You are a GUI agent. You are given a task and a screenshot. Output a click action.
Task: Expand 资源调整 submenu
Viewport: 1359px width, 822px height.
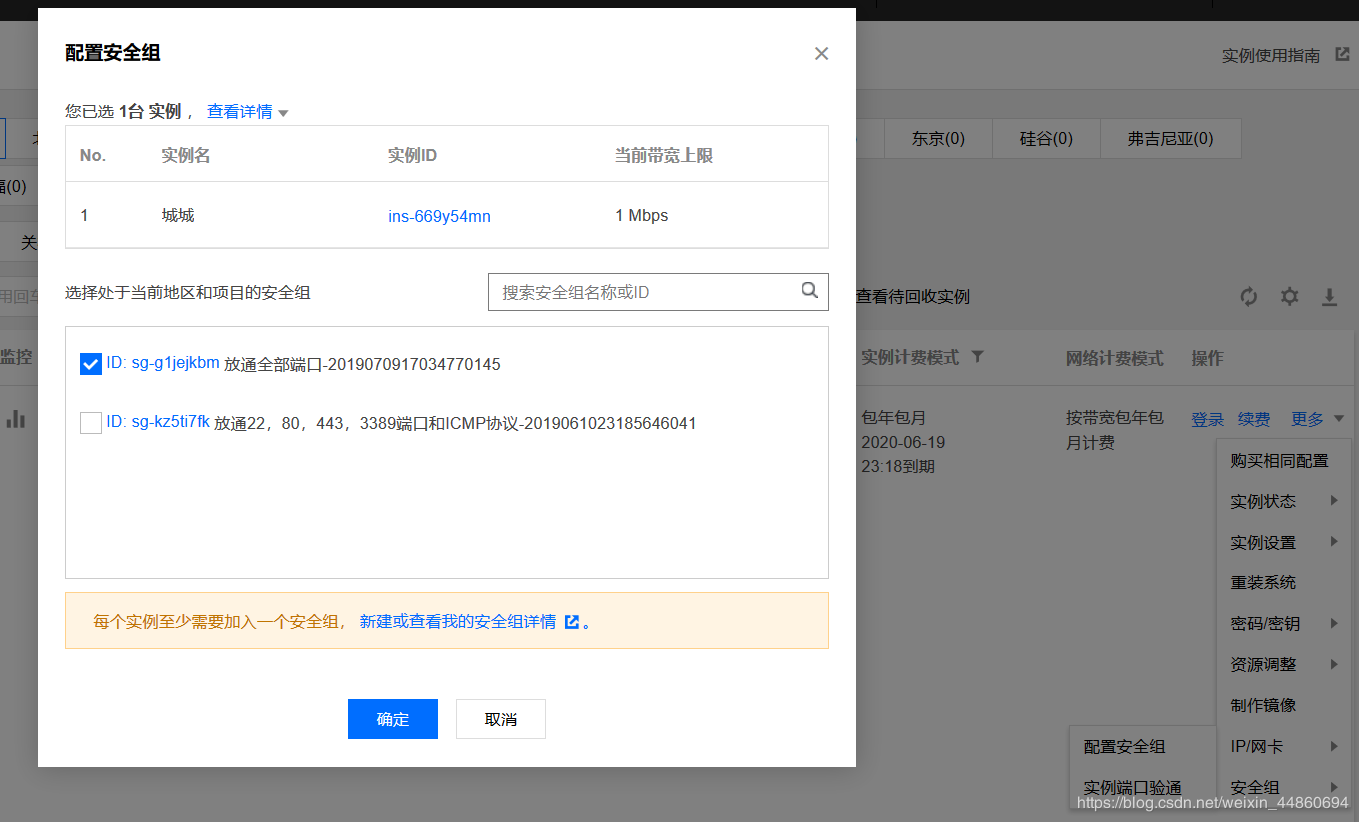click(1284, 664)
